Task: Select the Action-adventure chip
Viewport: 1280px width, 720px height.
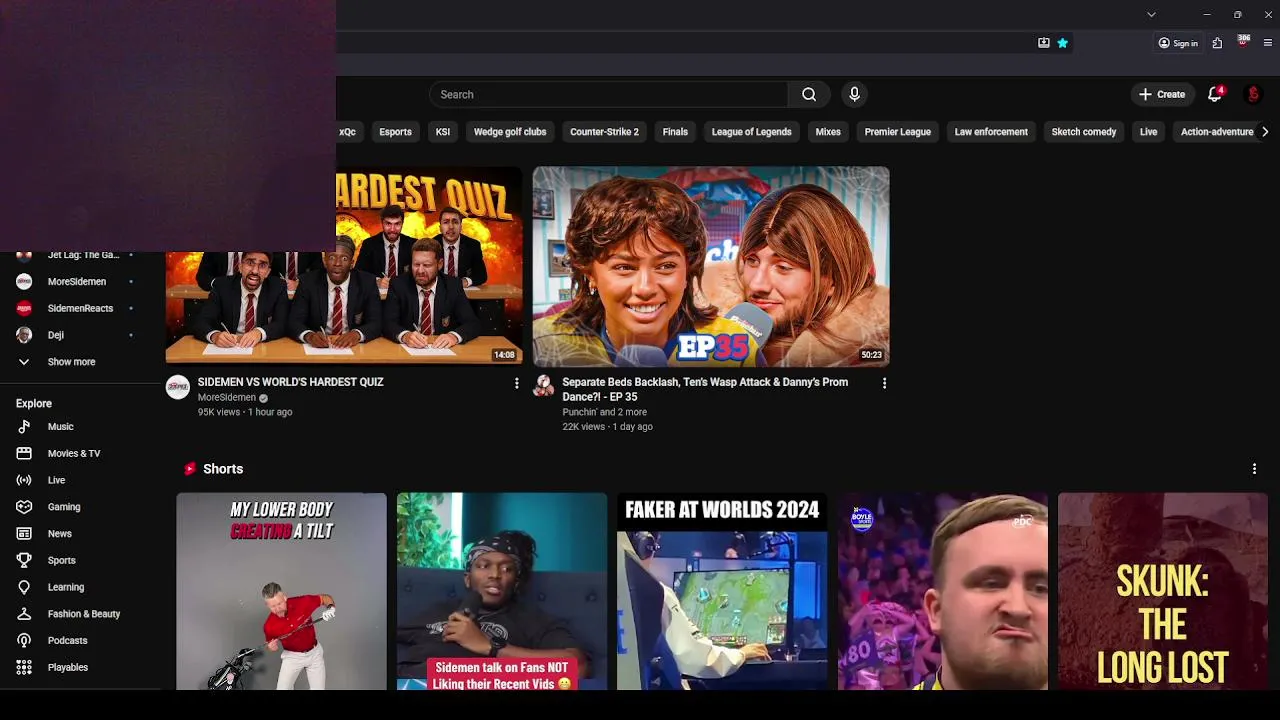Action: tap(1216, 132)
